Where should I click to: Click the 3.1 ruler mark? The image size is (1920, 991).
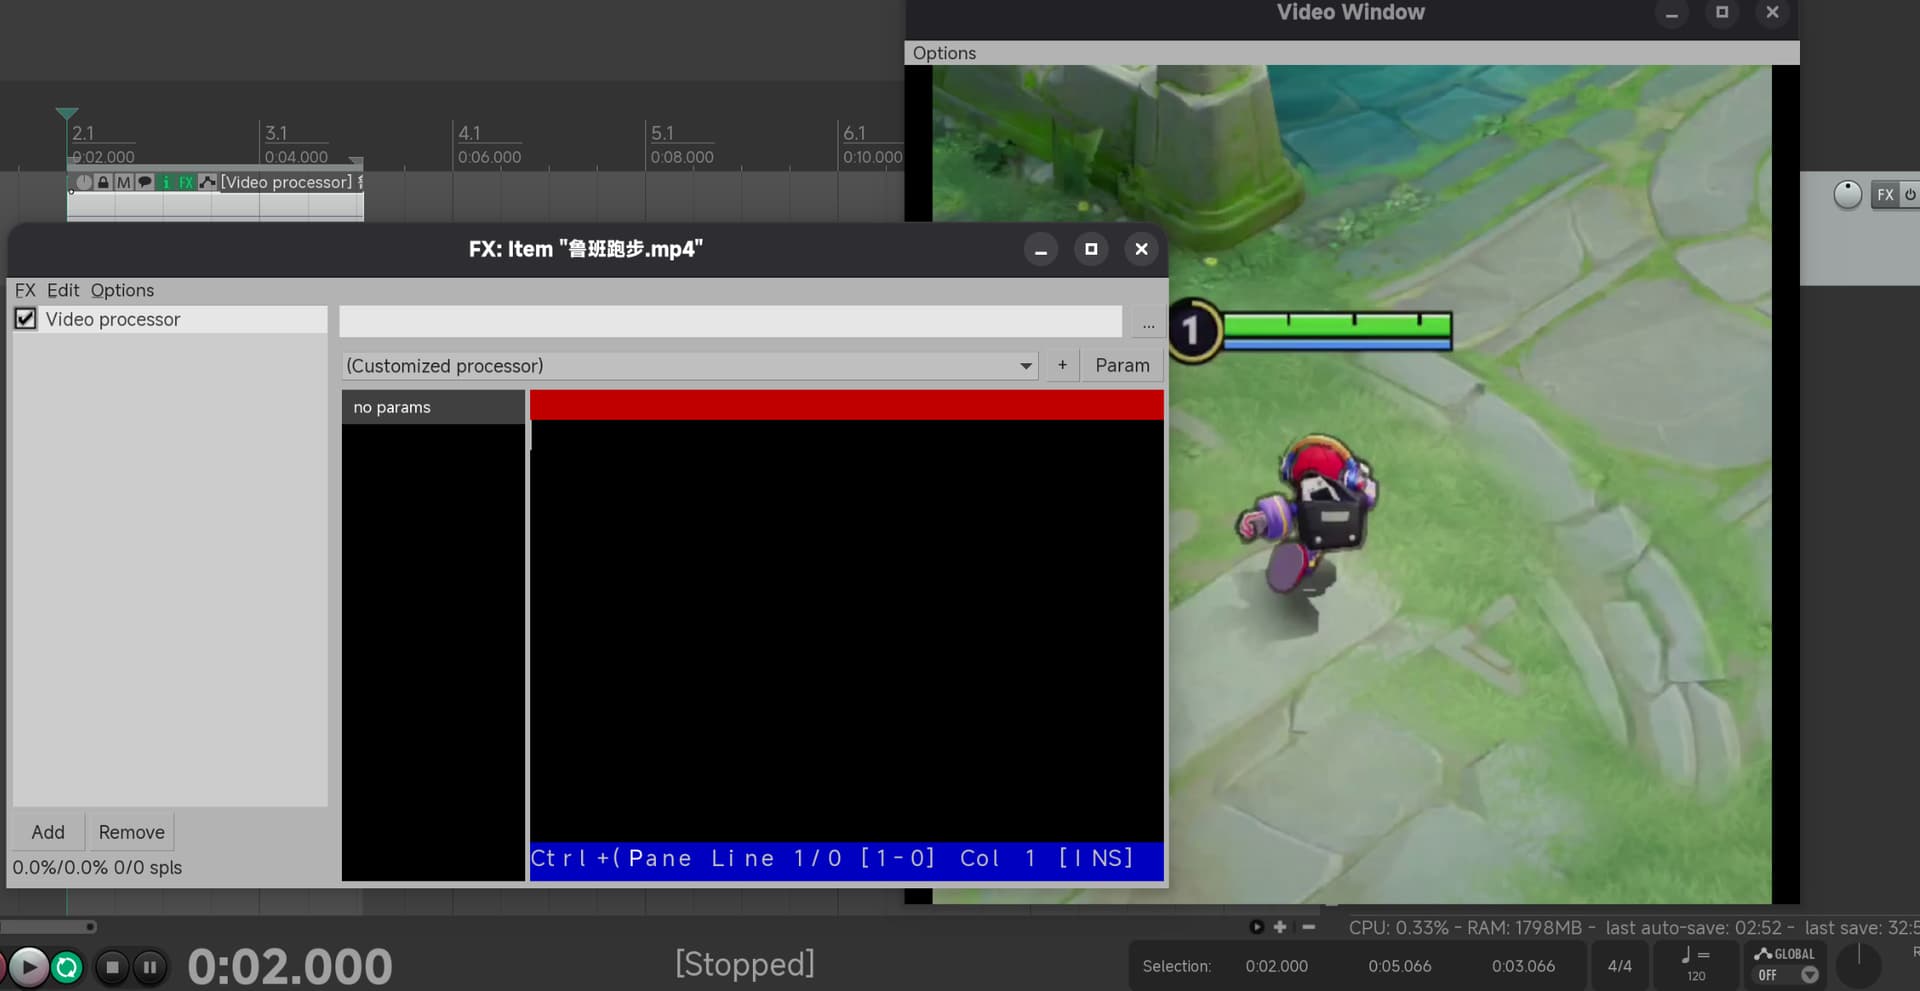276,133
